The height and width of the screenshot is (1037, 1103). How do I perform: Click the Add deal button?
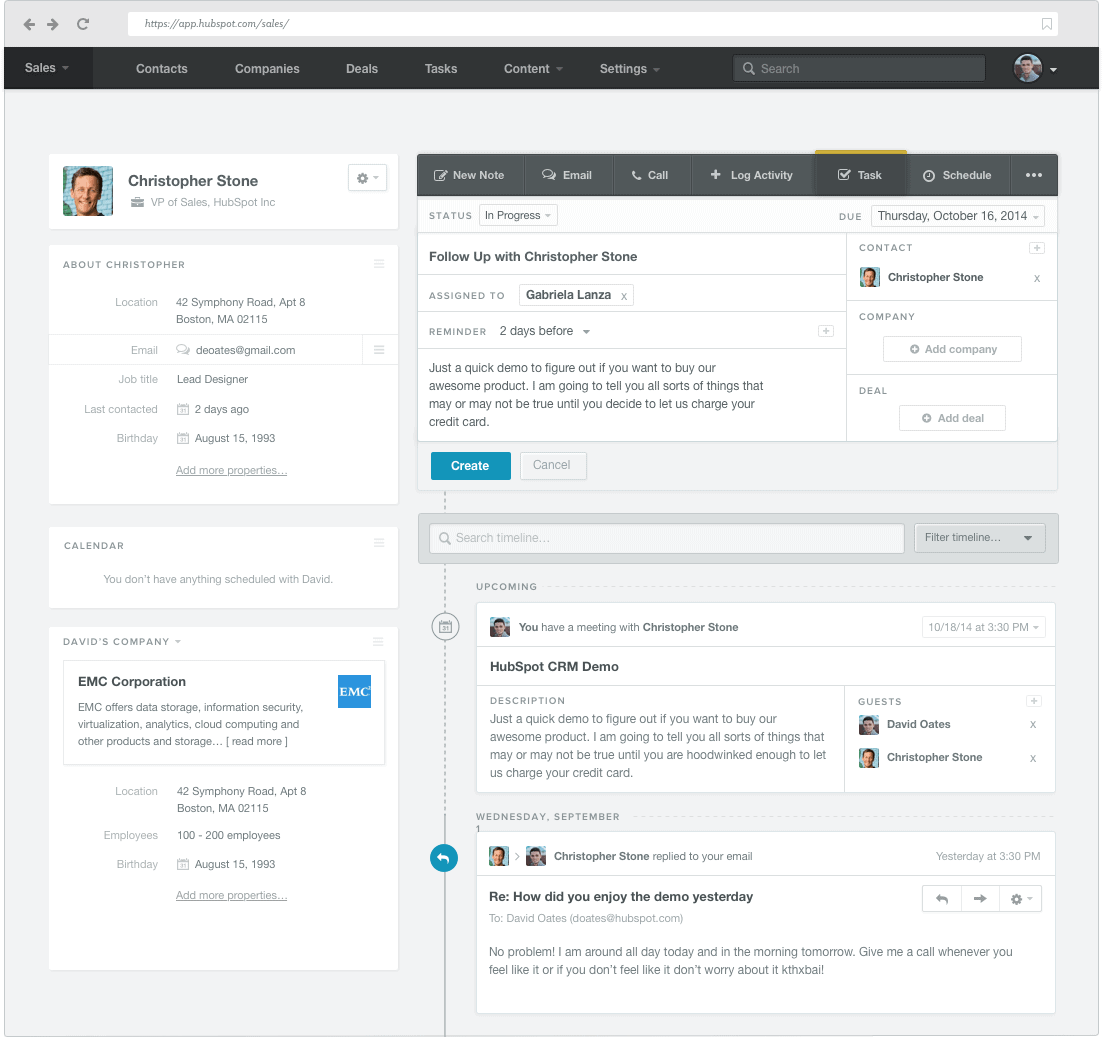click(952, 418)
